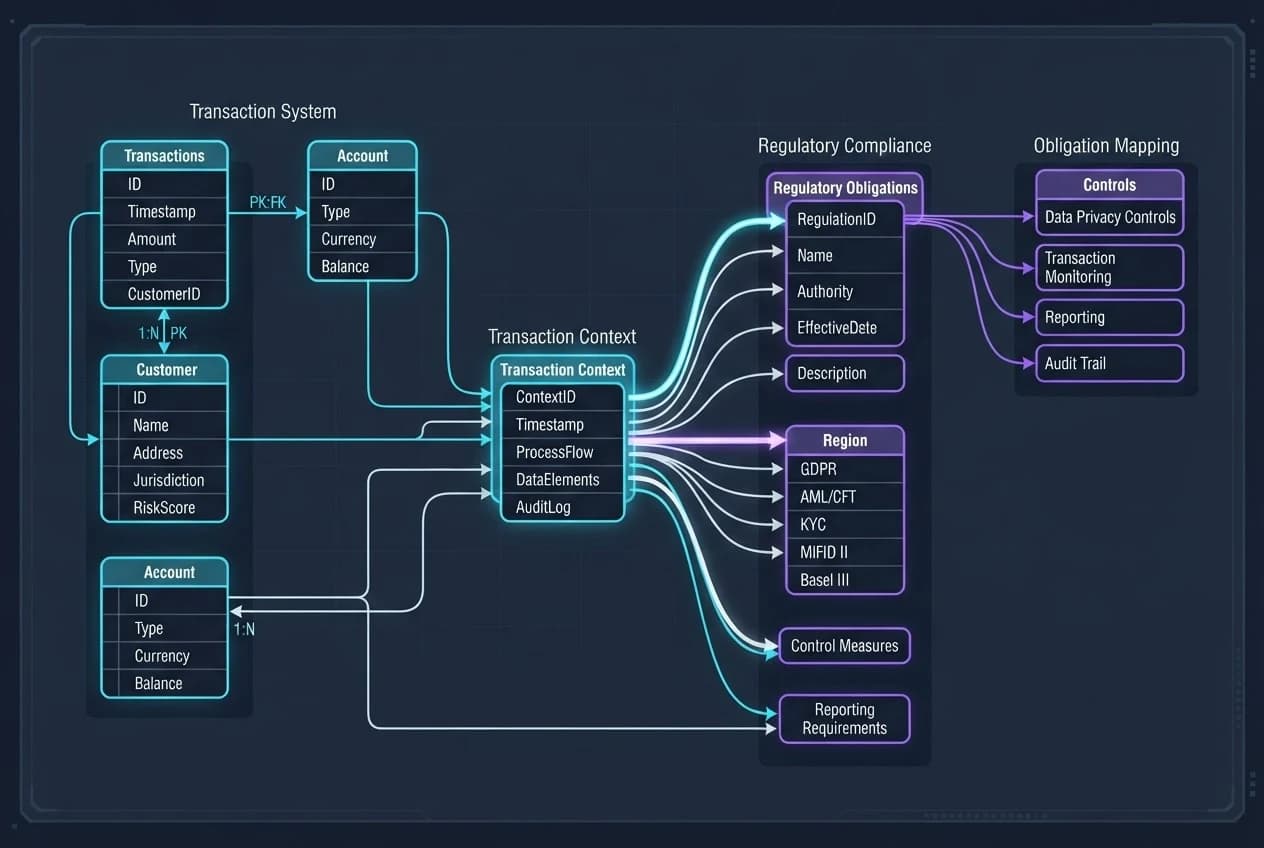The height and width of the screenshot is (848, 1264).
Task: Select the Authority field
Action: tap(845, 292)
